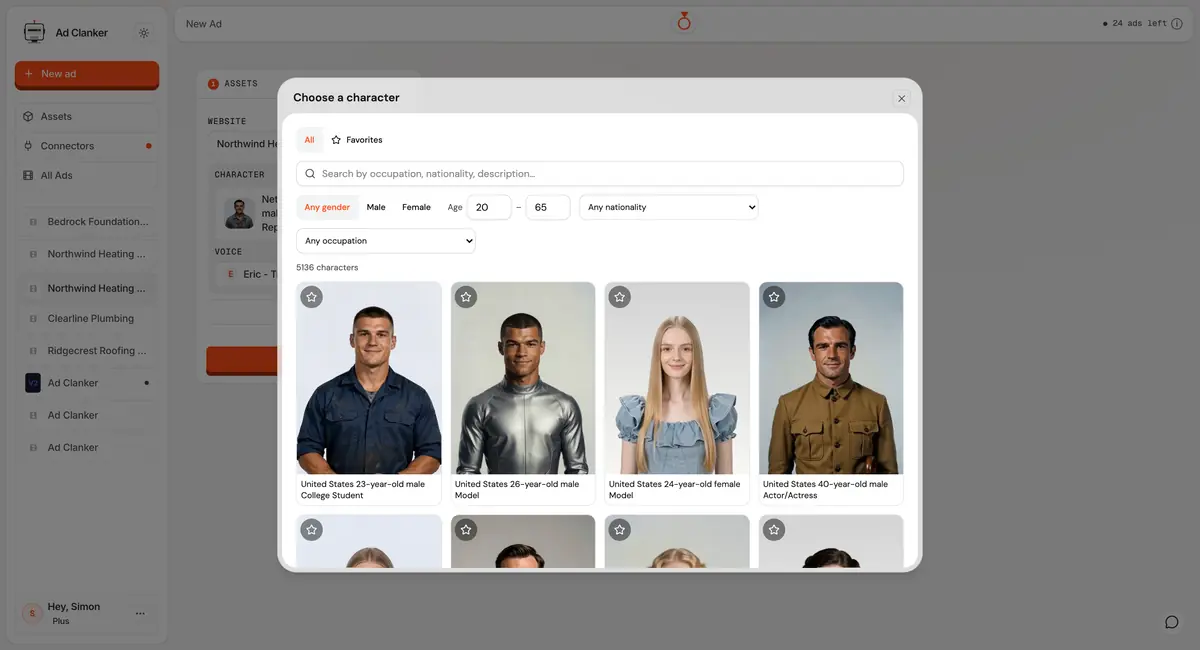Image resolution: width=1200 pixels, height=650 pixels.
Task: Select the Female gender filter
Action: 416,207
